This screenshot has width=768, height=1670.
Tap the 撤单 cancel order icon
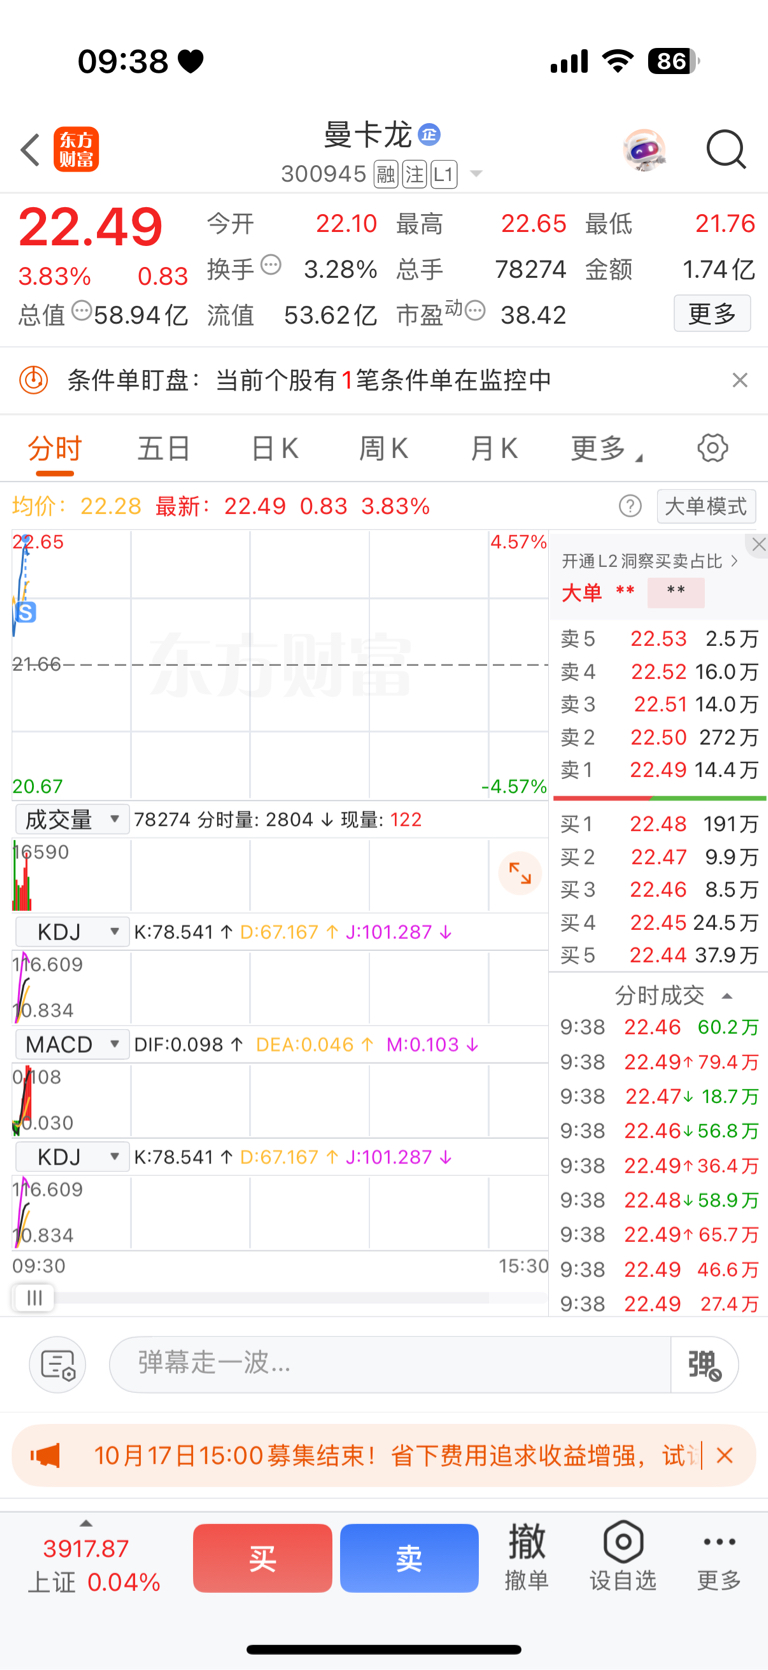(x=527, y=1557)
